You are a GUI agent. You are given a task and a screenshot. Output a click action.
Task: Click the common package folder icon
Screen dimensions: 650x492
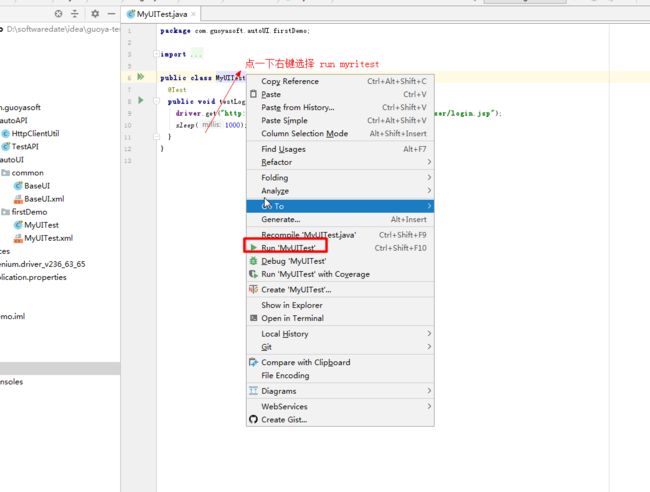5,172
